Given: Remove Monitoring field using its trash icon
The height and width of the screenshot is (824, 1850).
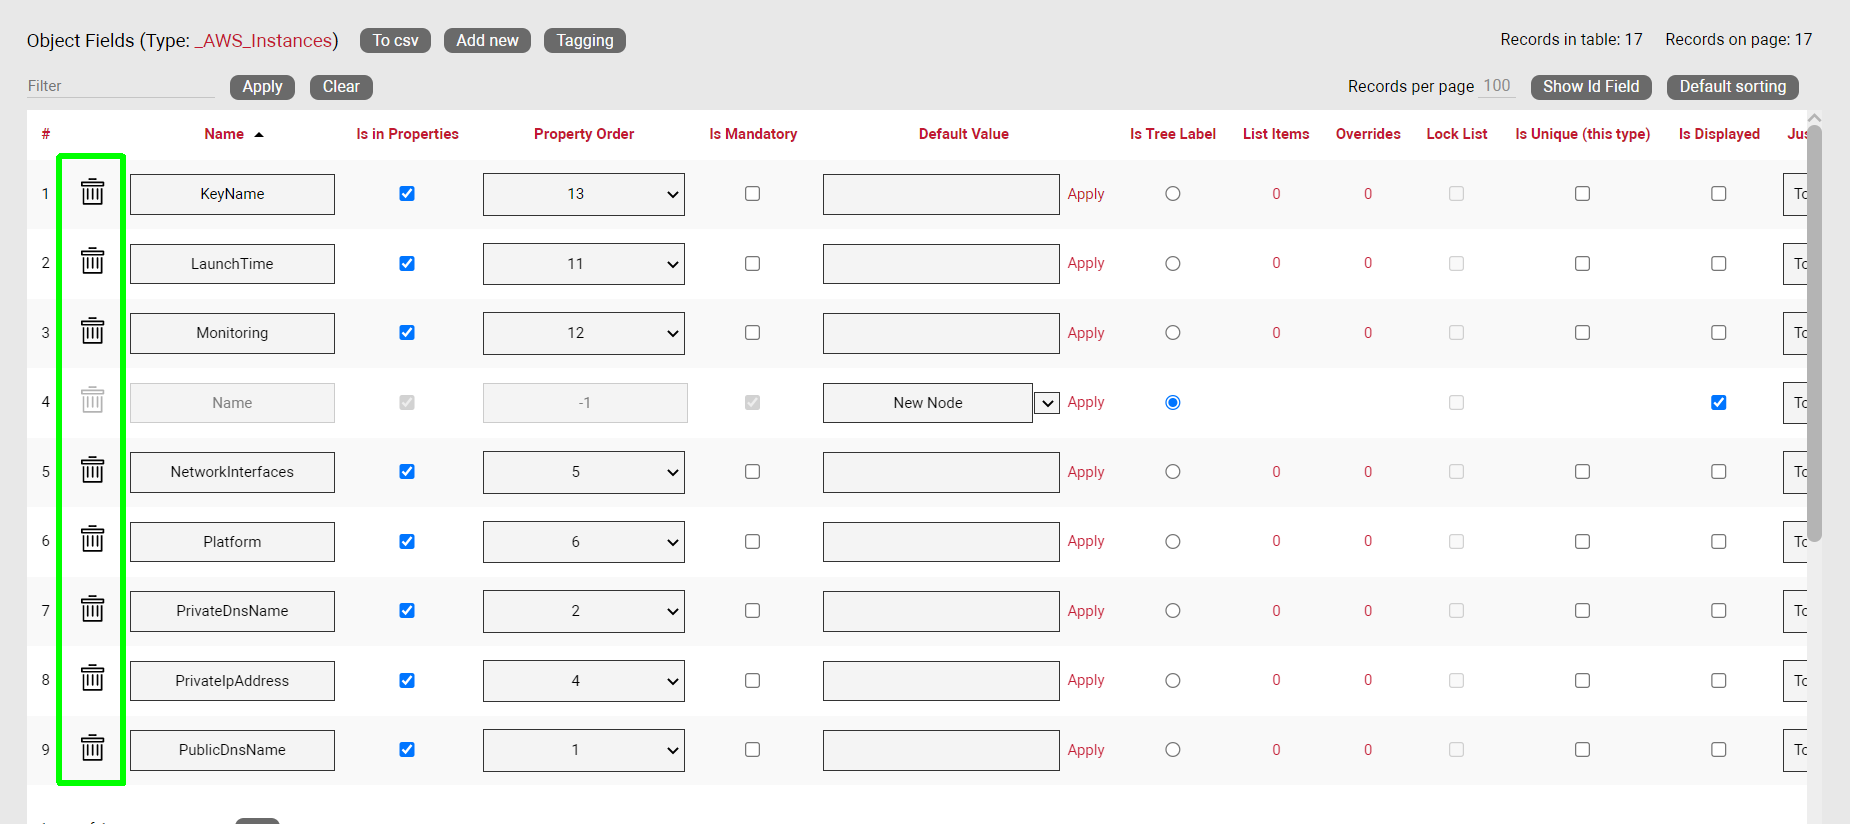Looking at the screenshot, I should point(92,331).
